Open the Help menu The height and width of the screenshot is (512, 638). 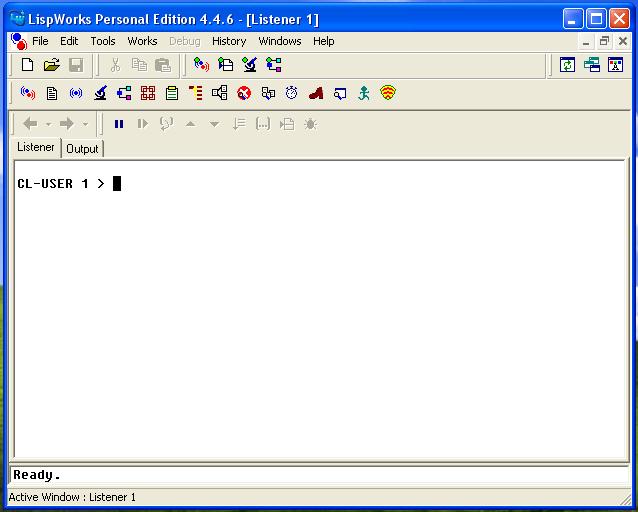[x=324, y=41]
